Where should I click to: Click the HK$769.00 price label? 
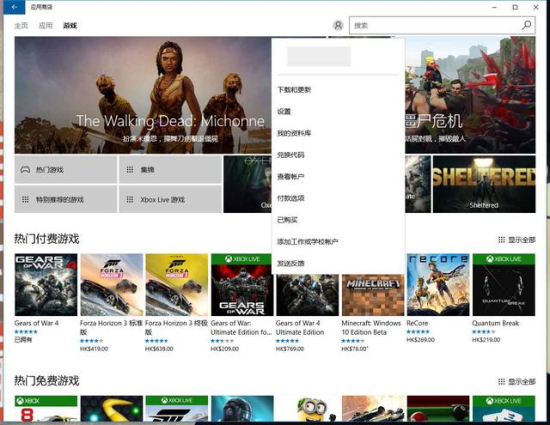pos(290,349)
